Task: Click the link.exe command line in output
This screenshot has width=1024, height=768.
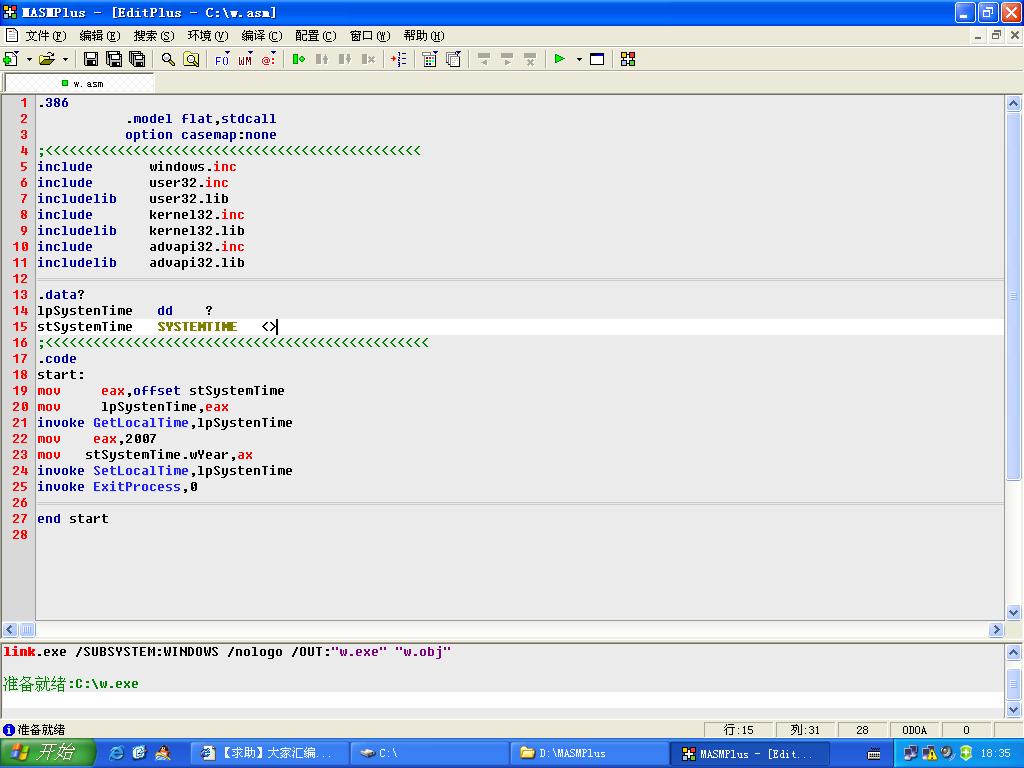Action: (227, 652)
